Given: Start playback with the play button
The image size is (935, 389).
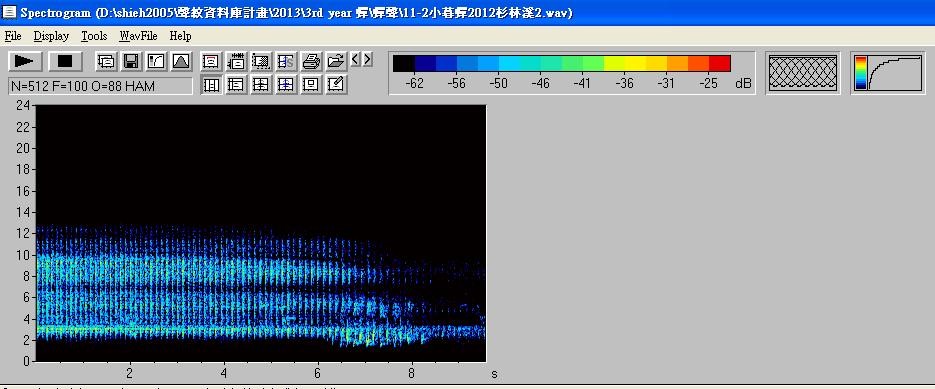Looking at the screenshot, I should tap(25, 61).
